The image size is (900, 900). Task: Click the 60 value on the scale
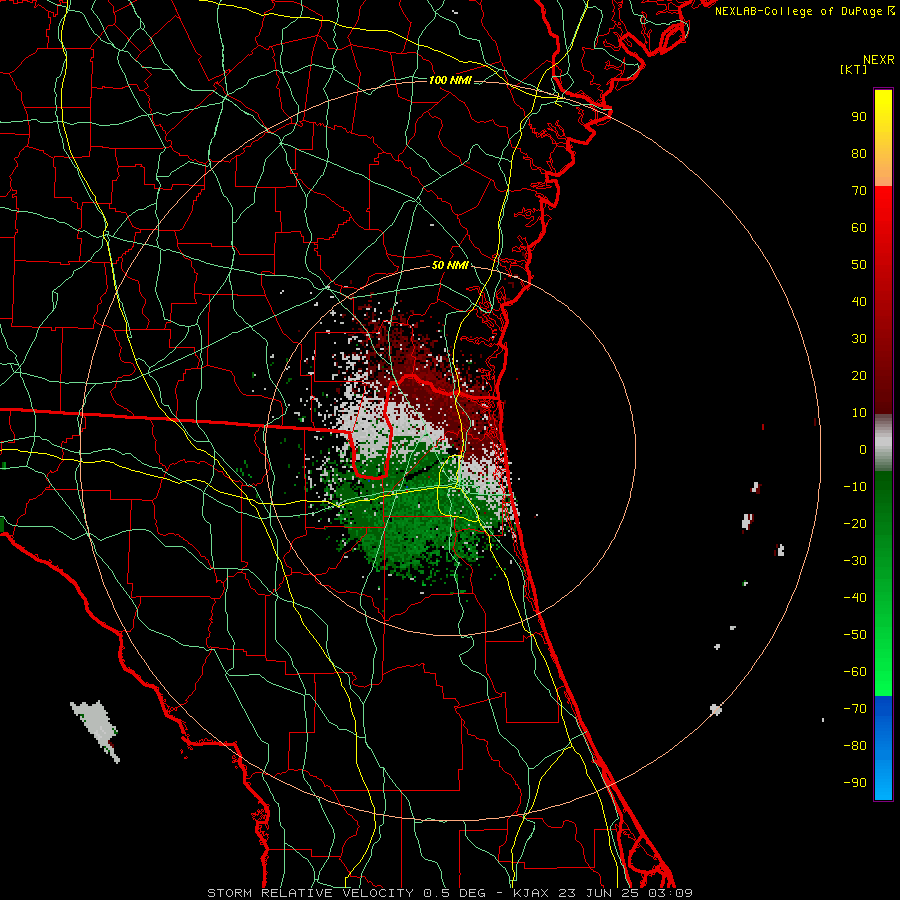click(859, 228)
